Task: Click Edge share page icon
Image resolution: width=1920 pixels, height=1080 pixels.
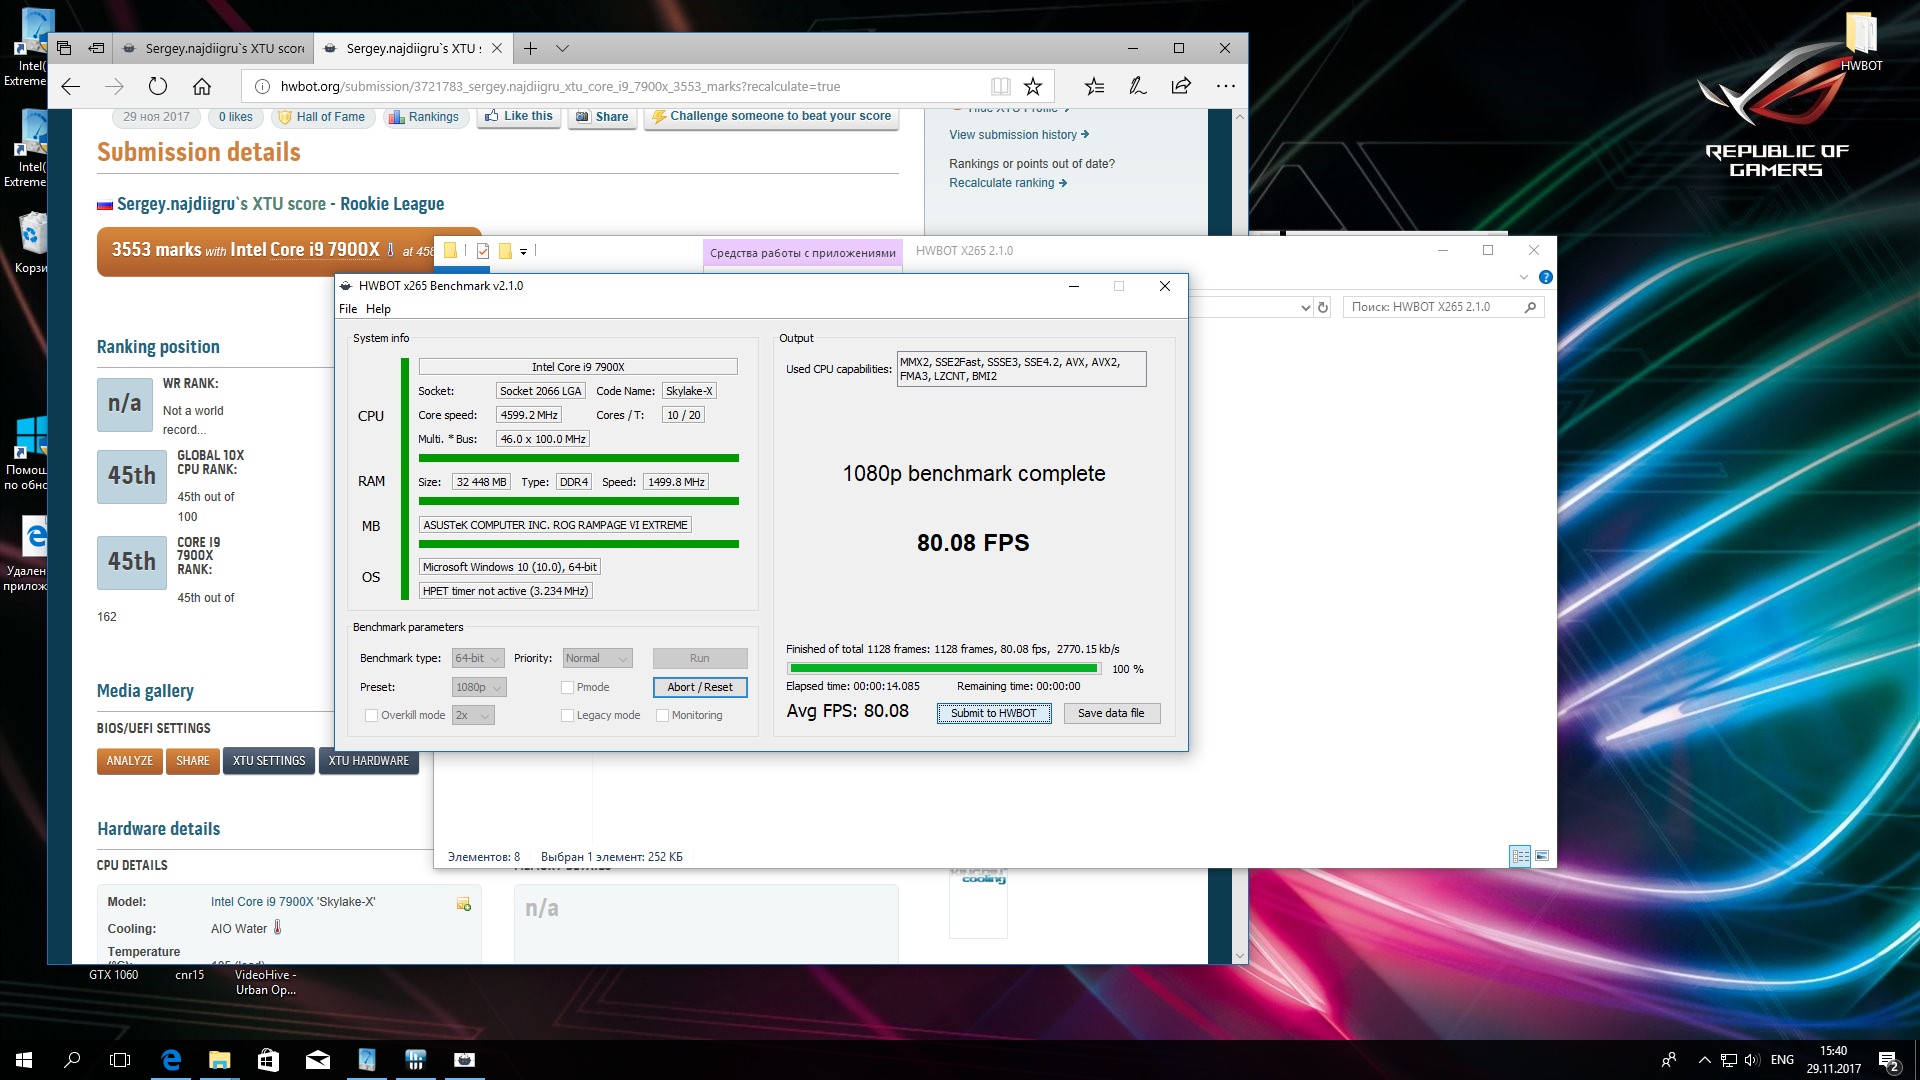Action: pyautogui.click(x=1181, y=86)
